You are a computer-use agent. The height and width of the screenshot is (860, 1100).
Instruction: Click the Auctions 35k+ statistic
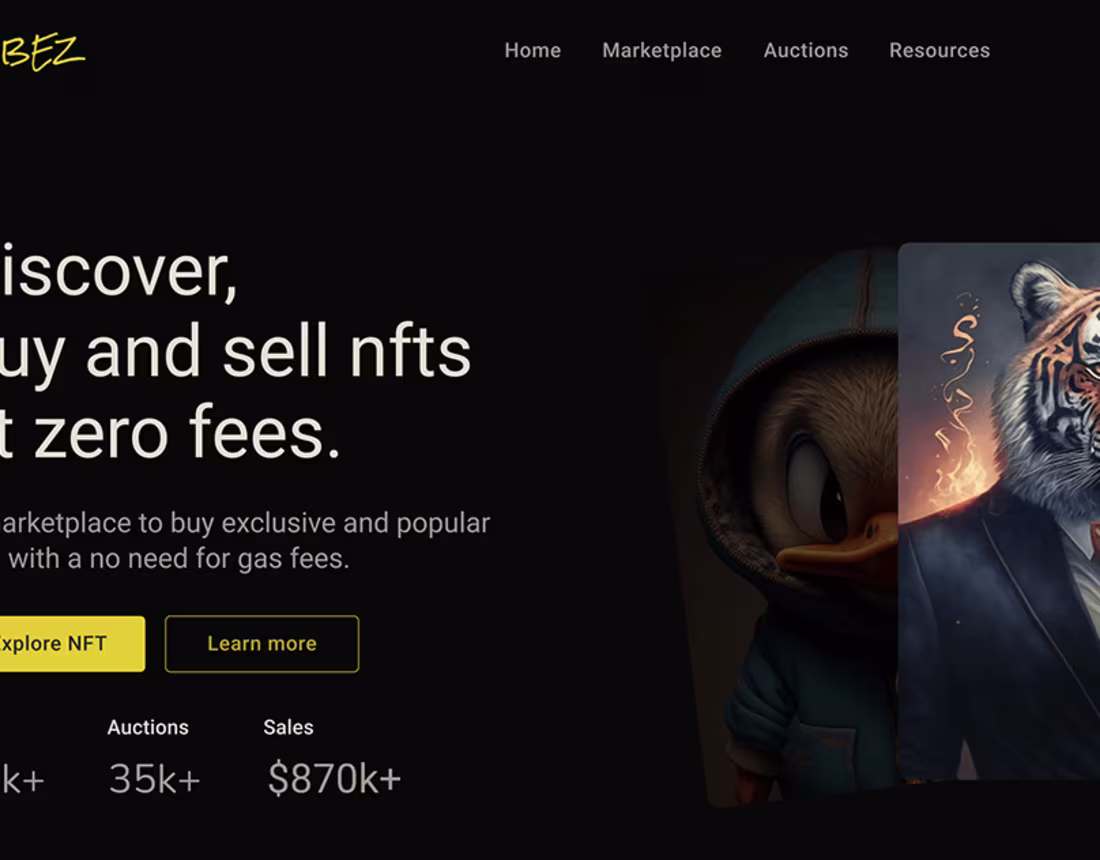(x=153, y=778)
